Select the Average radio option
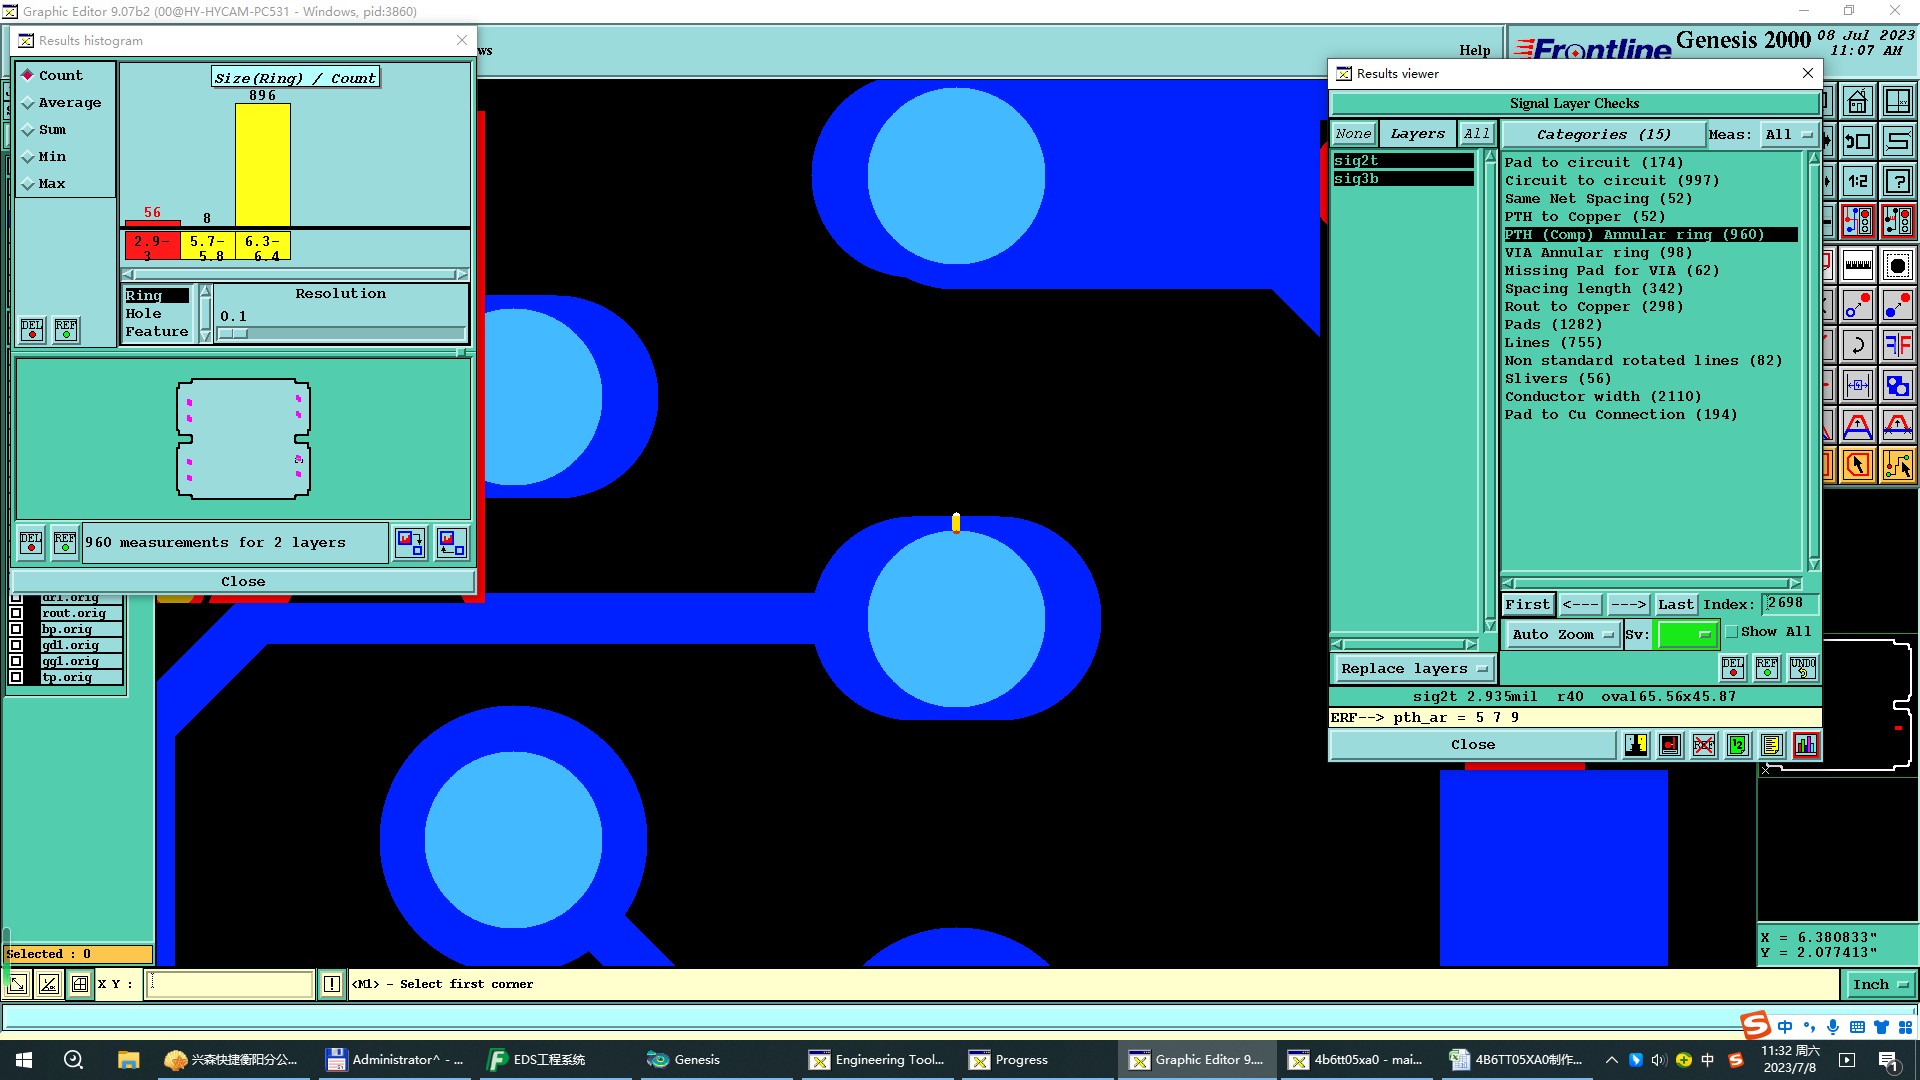Screen dimensions: 1920x1080 pos(61,102)
